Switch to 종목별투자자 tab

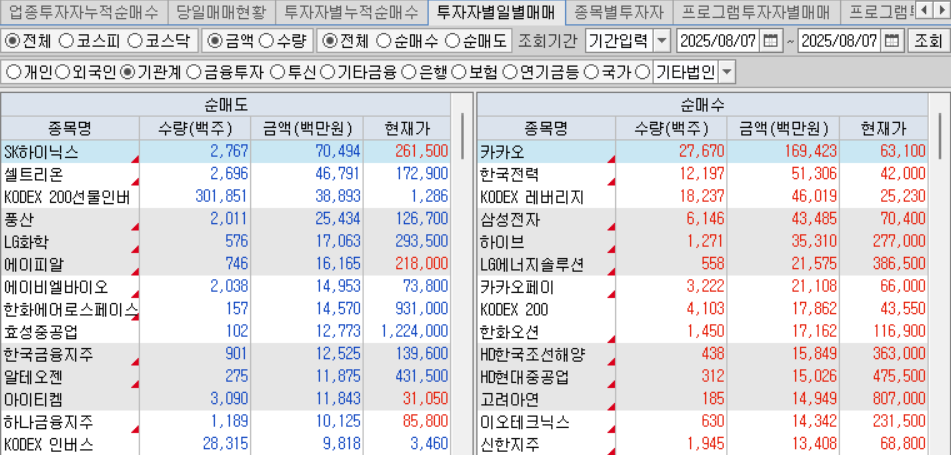pos(619,11)
